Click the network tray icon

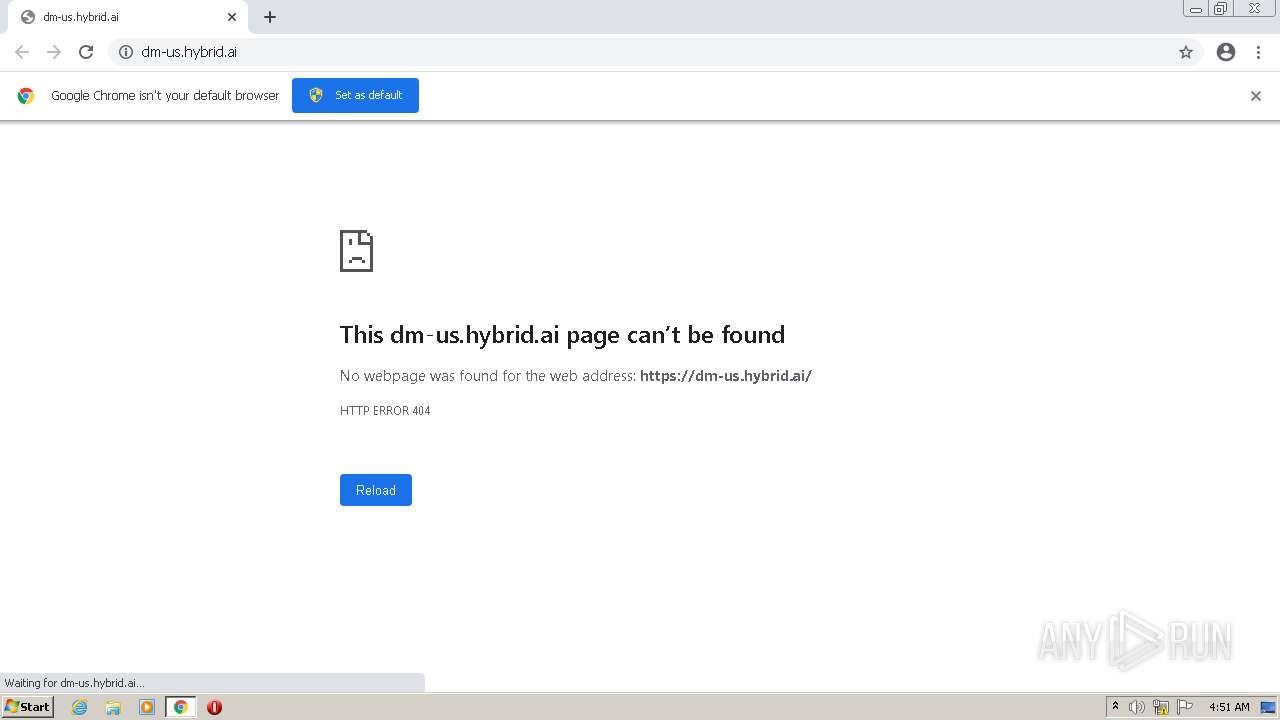(x=1161, y=707)
